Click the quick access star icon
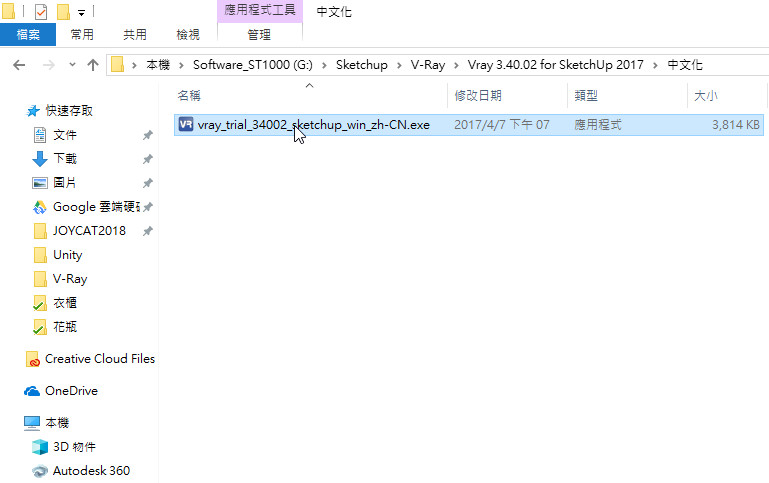The width and height of the screenshot is (769, 483). click(x=33, y=111)
